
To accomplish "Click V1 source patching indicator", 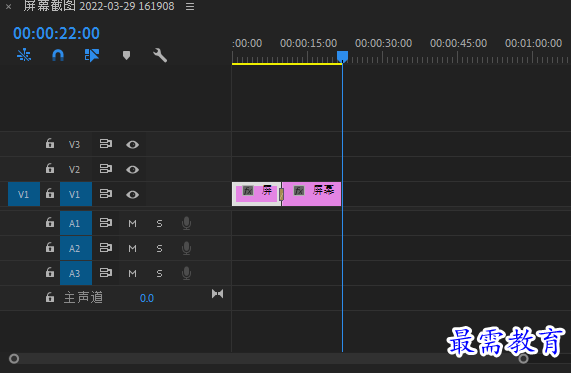I will [x=24, y=194].
